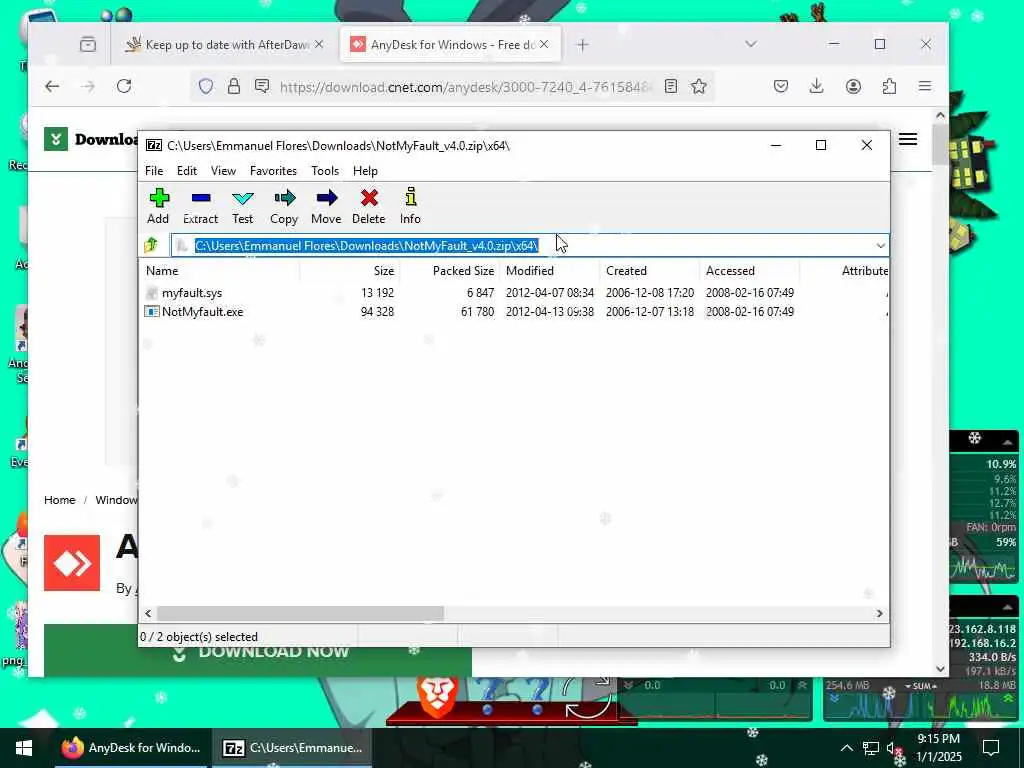Click the Firefox URL address bar
Viewport: 1024px width, 768px height.
click(x=465, y=86)
